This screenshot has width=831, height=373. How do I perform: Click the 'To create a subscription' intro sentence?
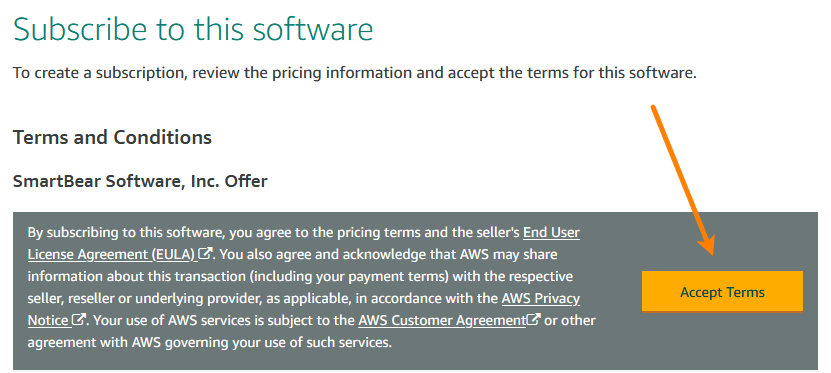pyautogui.click(x=355, y=73)
